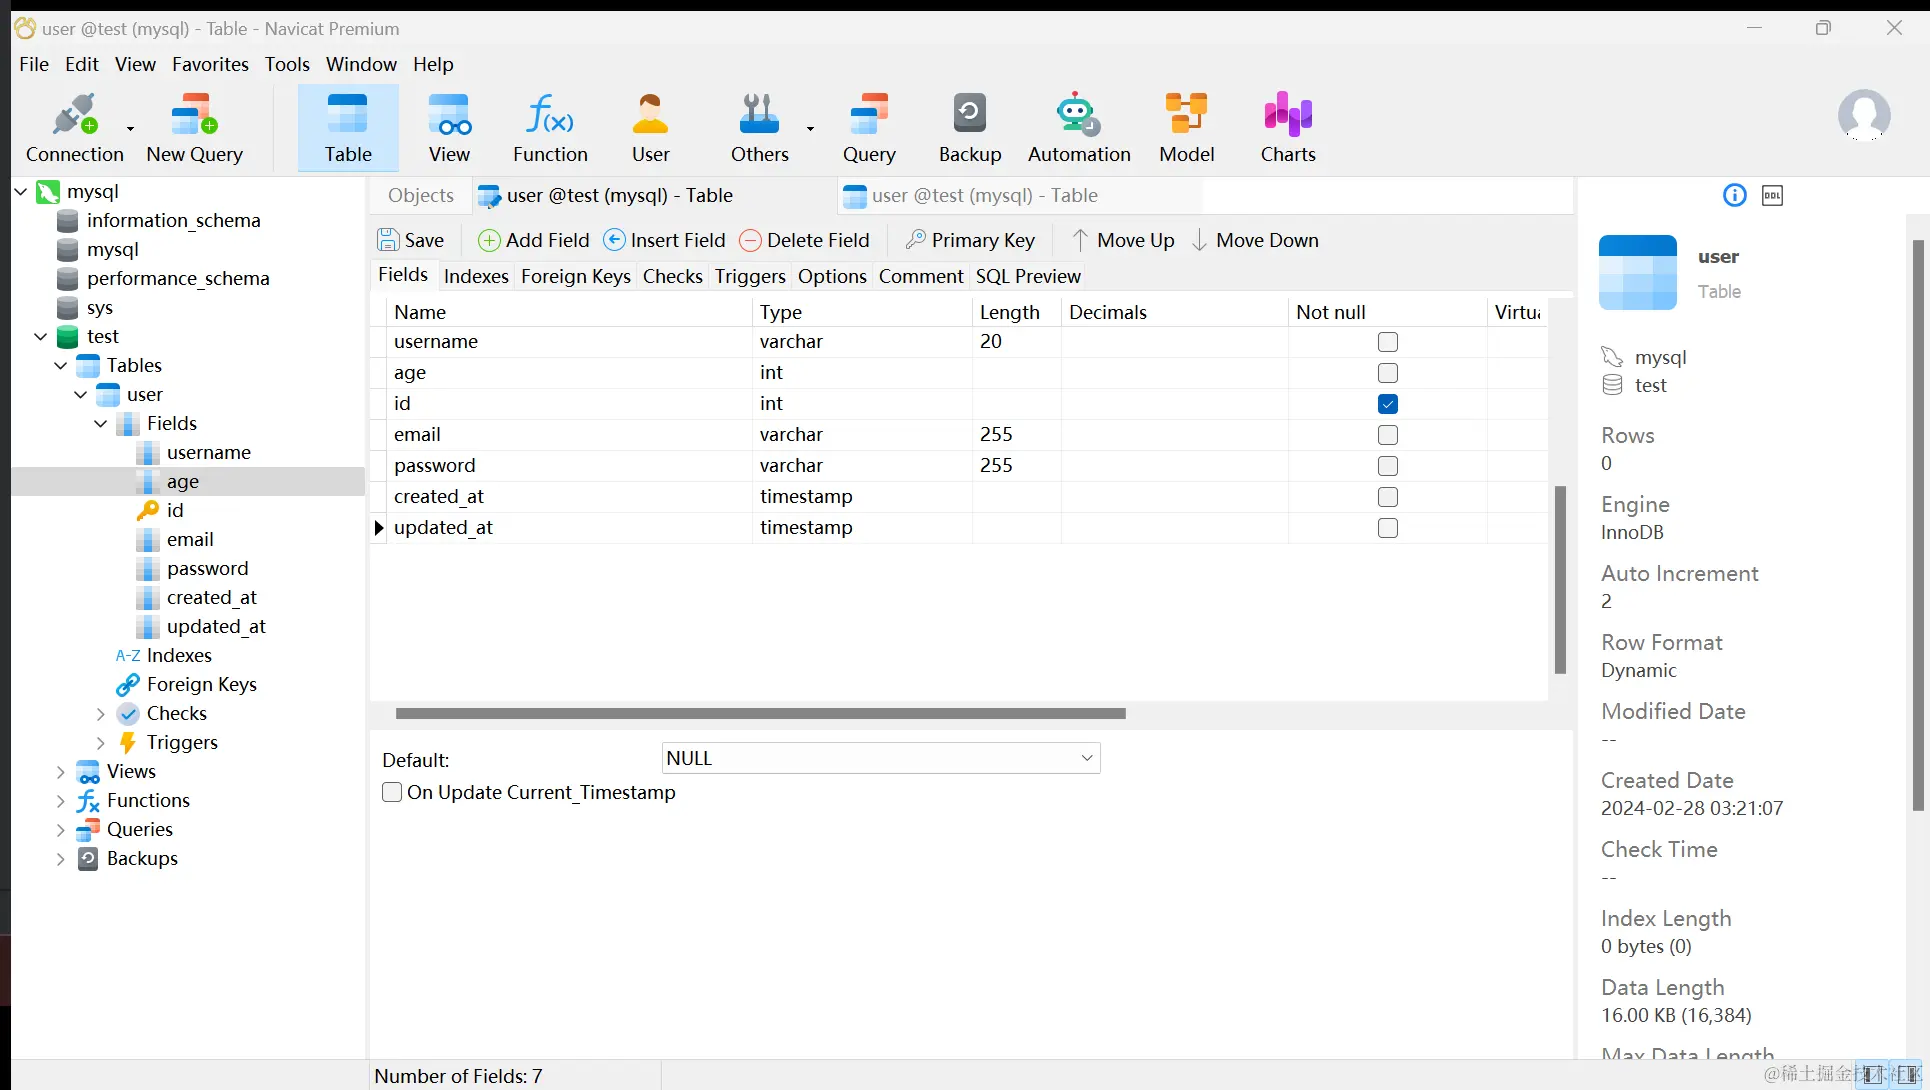Expand the Triggers node
This screenshot has height=1090, width=1930.
pos(101,742)
